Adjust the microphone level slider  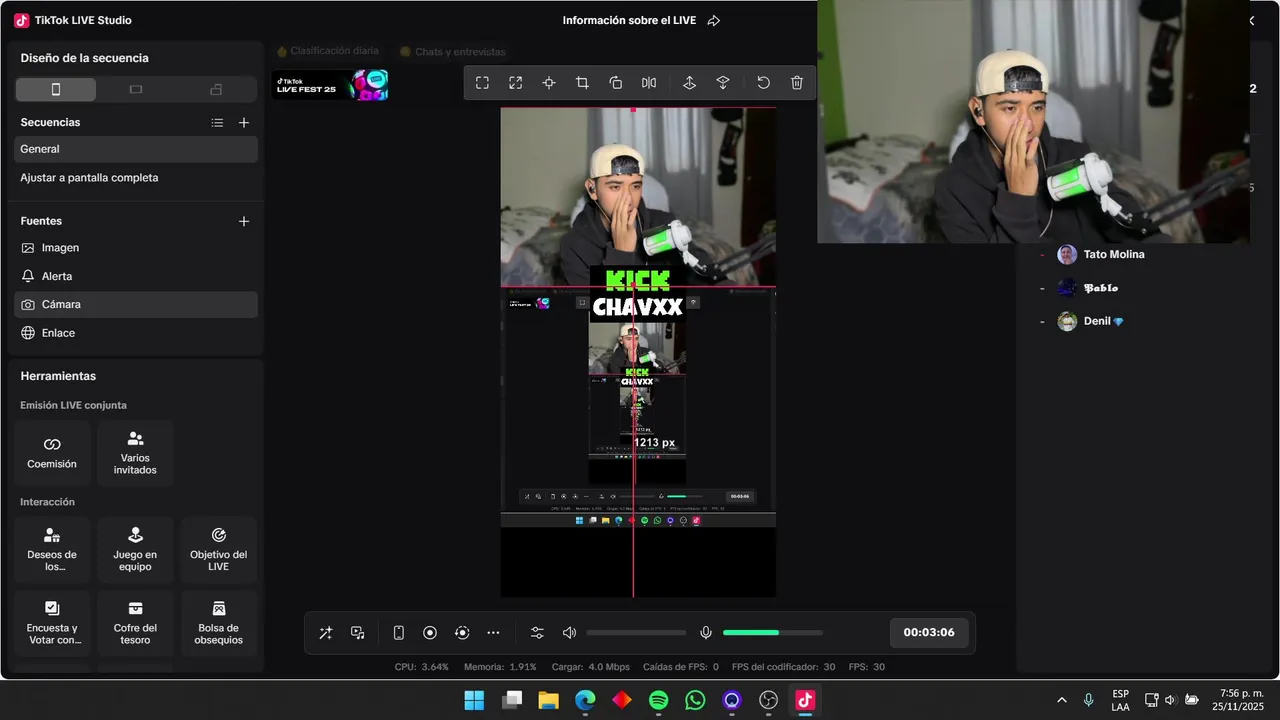pyautogui.click(x=773, y=633)
